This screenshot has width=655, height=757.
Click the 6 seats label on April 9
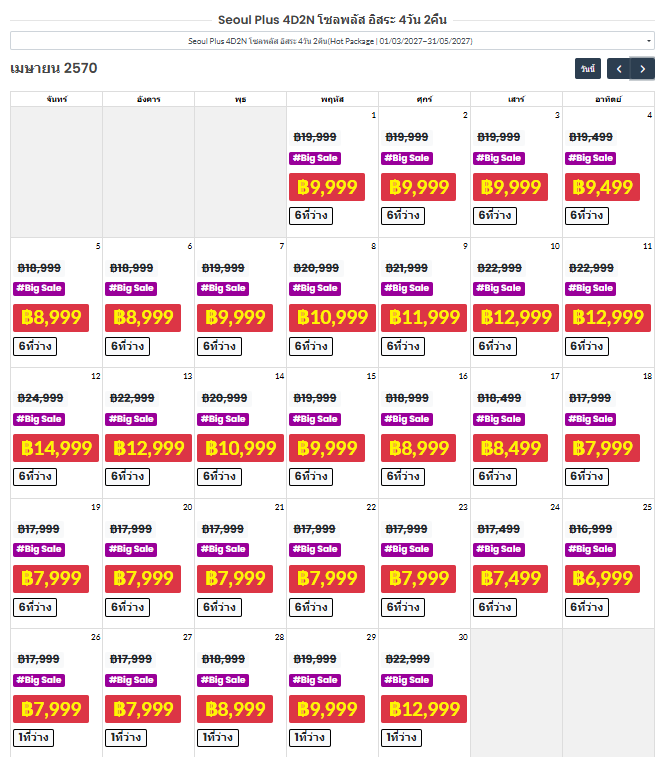pyautogui.click(x=403, y=346)
